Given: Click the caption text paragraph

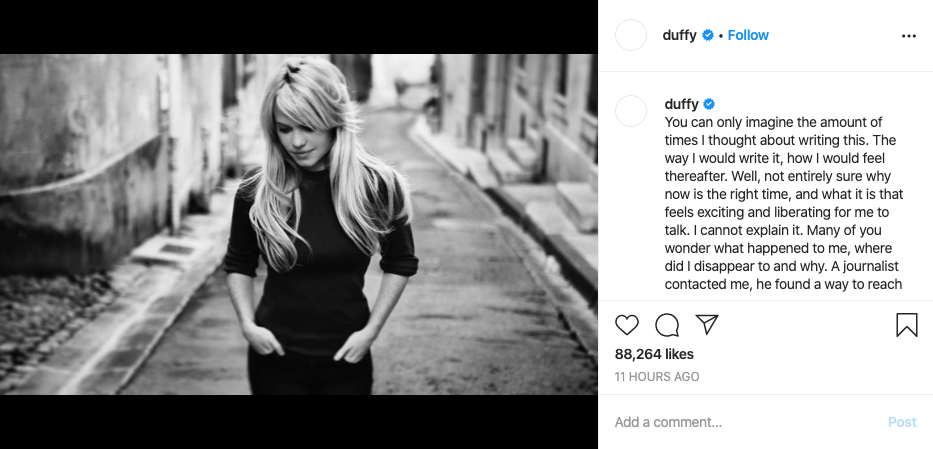Looking at the screenshot, I should [x=784, y=203].
